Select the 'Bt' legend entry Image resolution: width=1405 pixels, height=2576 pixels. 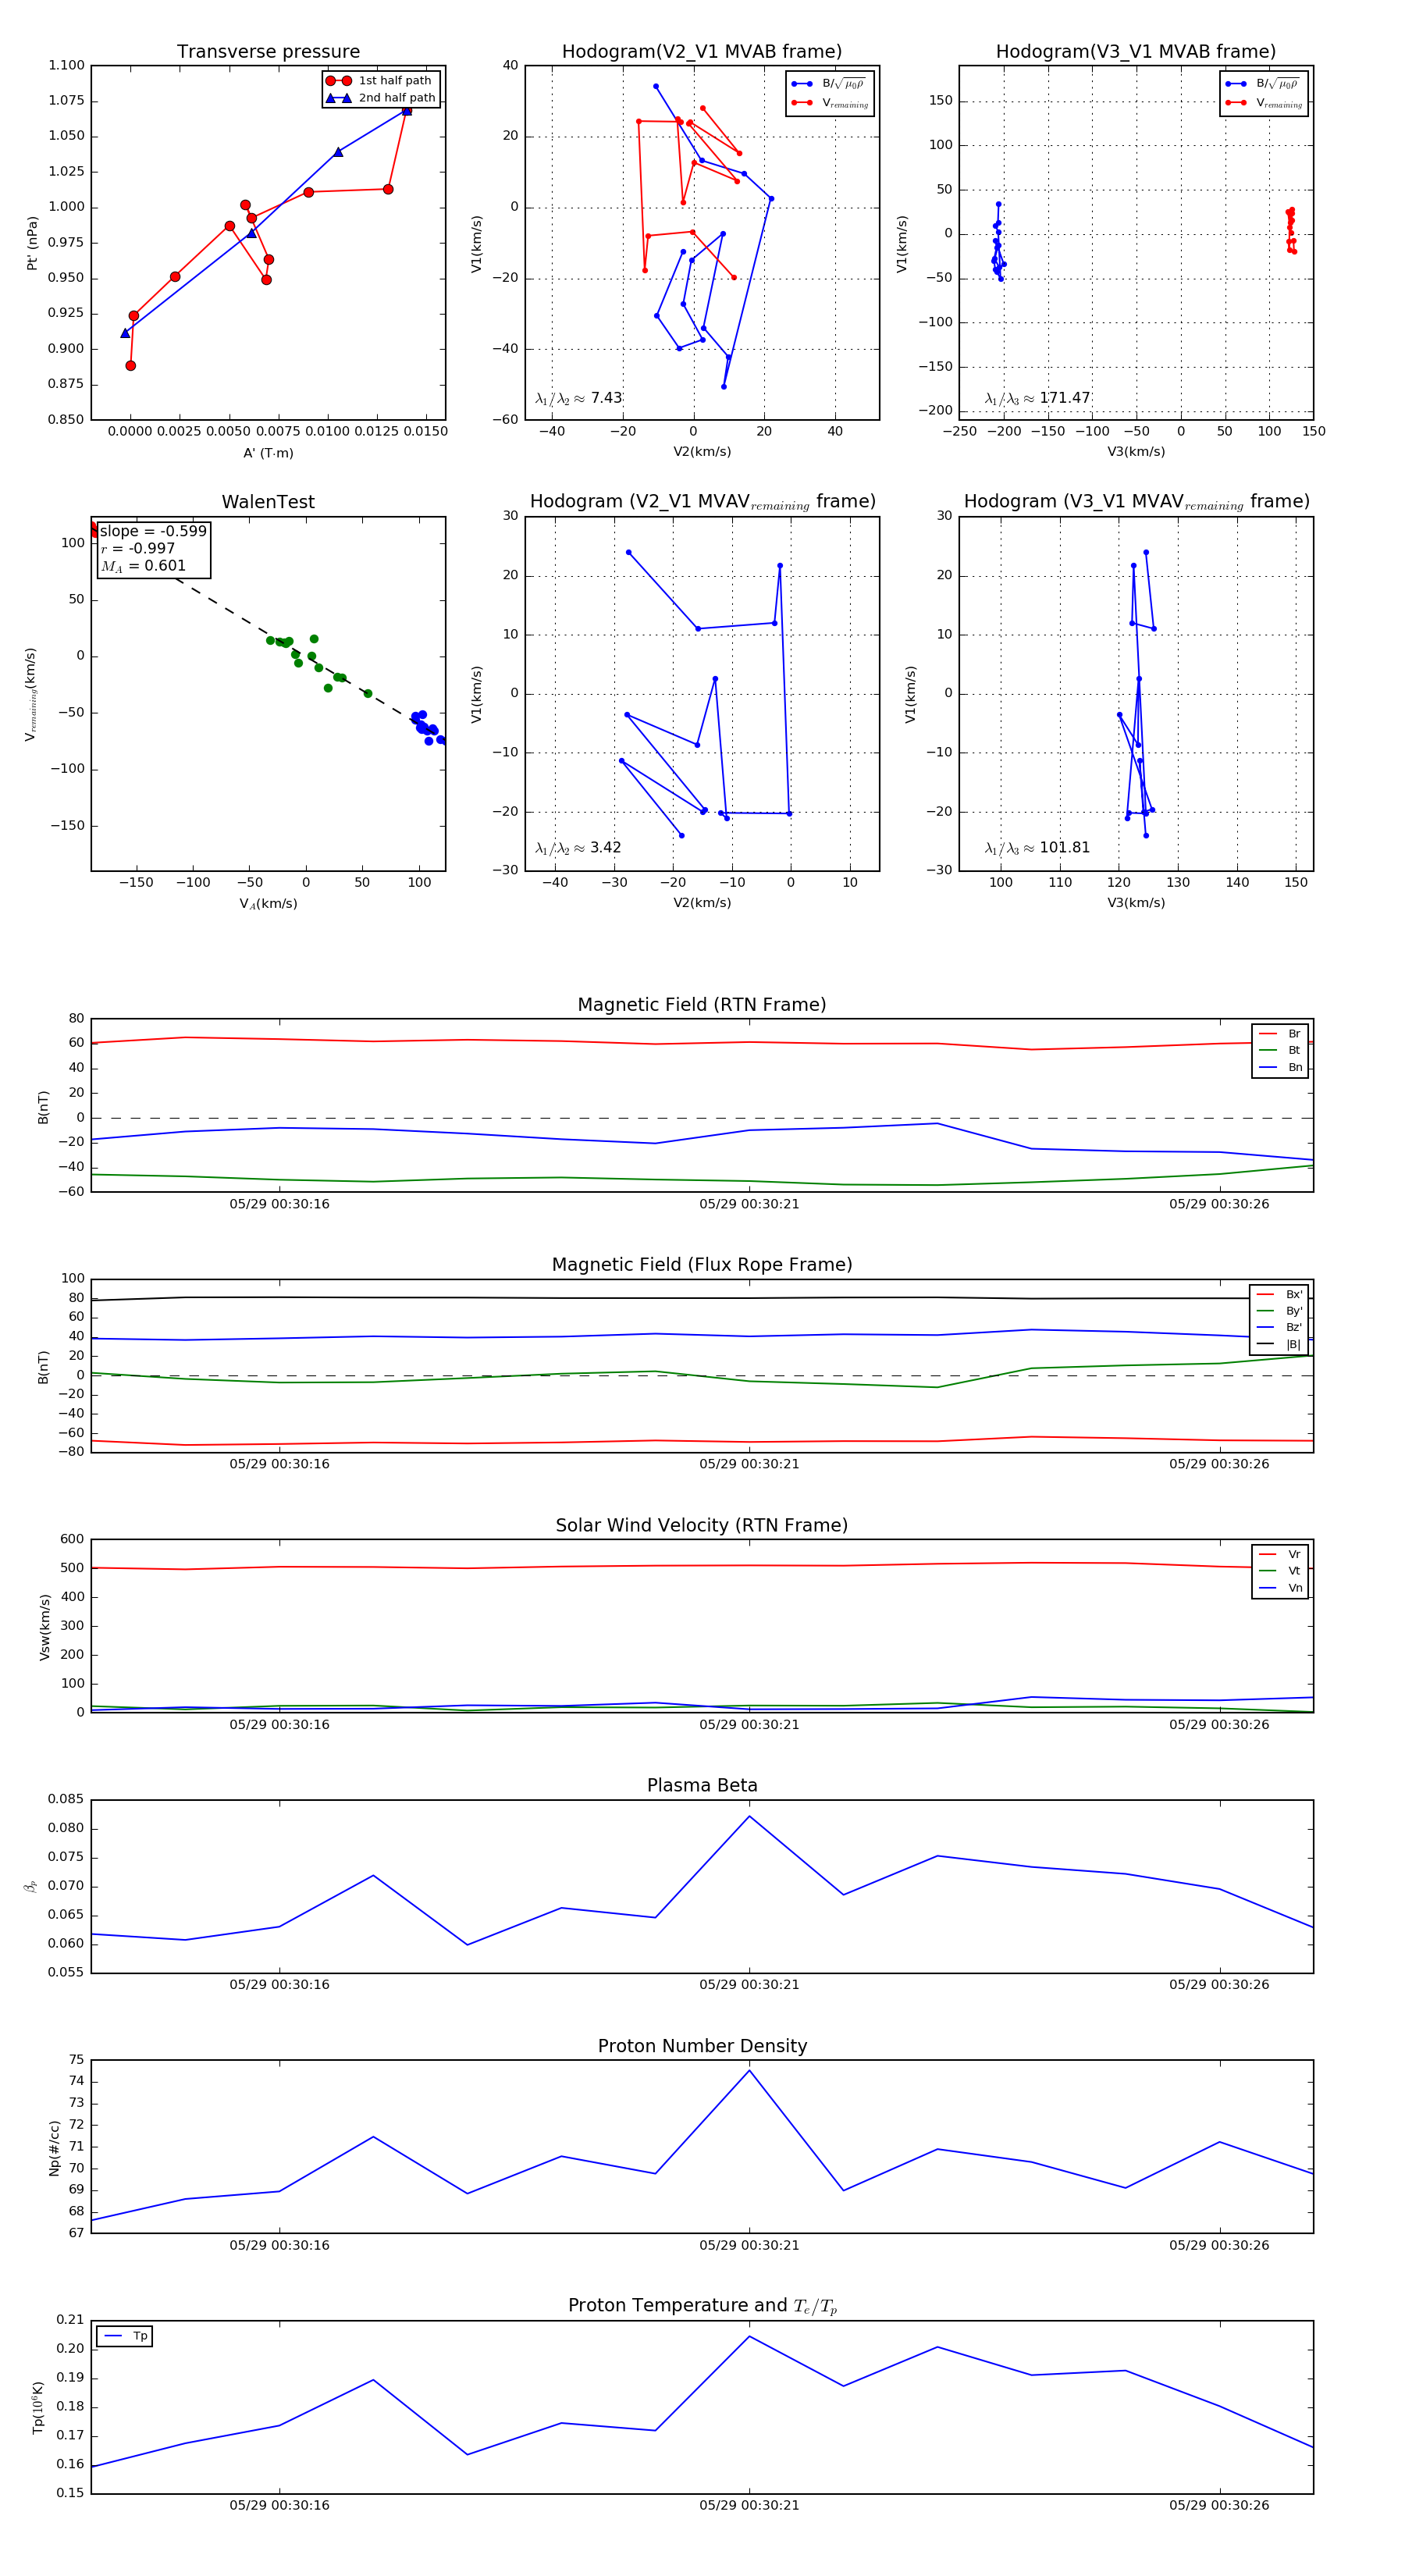1280,1051
